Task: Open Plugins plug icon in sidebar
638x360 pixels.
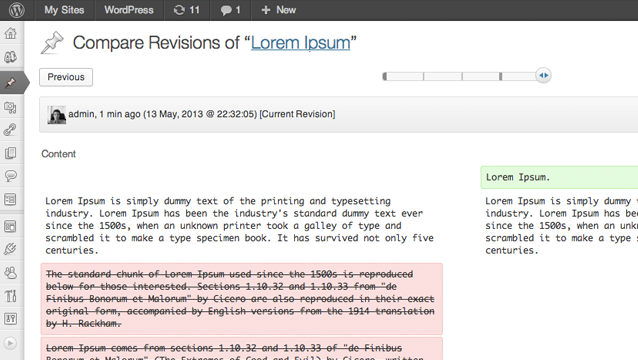Action: coord(11,249)
